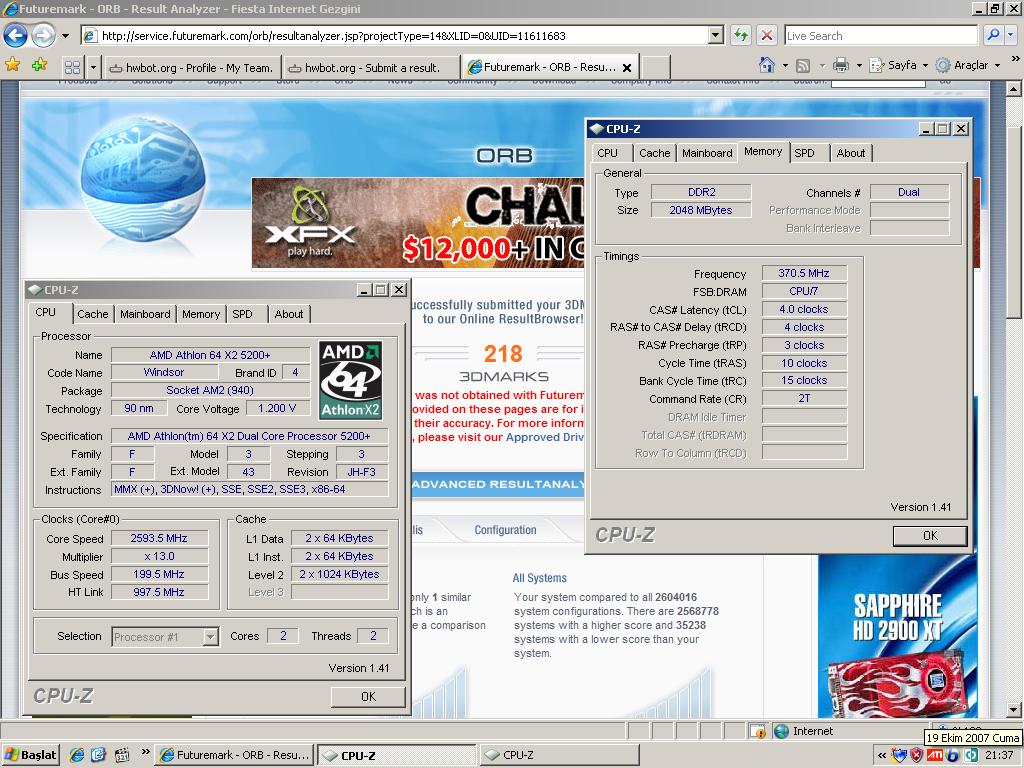Close the Futuremark ORB browser tab
This screenshot has width=1024, height=768.
click(627, 67)
